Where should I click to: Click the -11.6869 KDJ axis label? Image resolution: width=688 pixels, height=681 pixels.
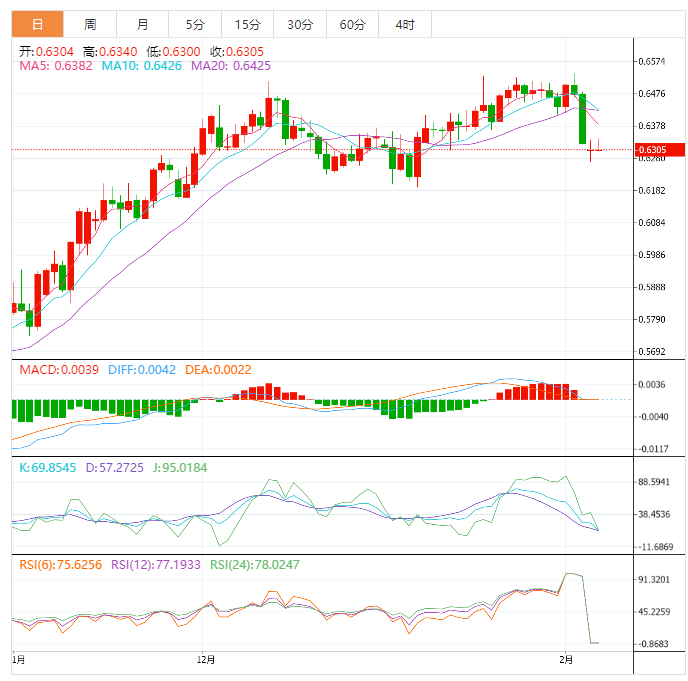654,547
